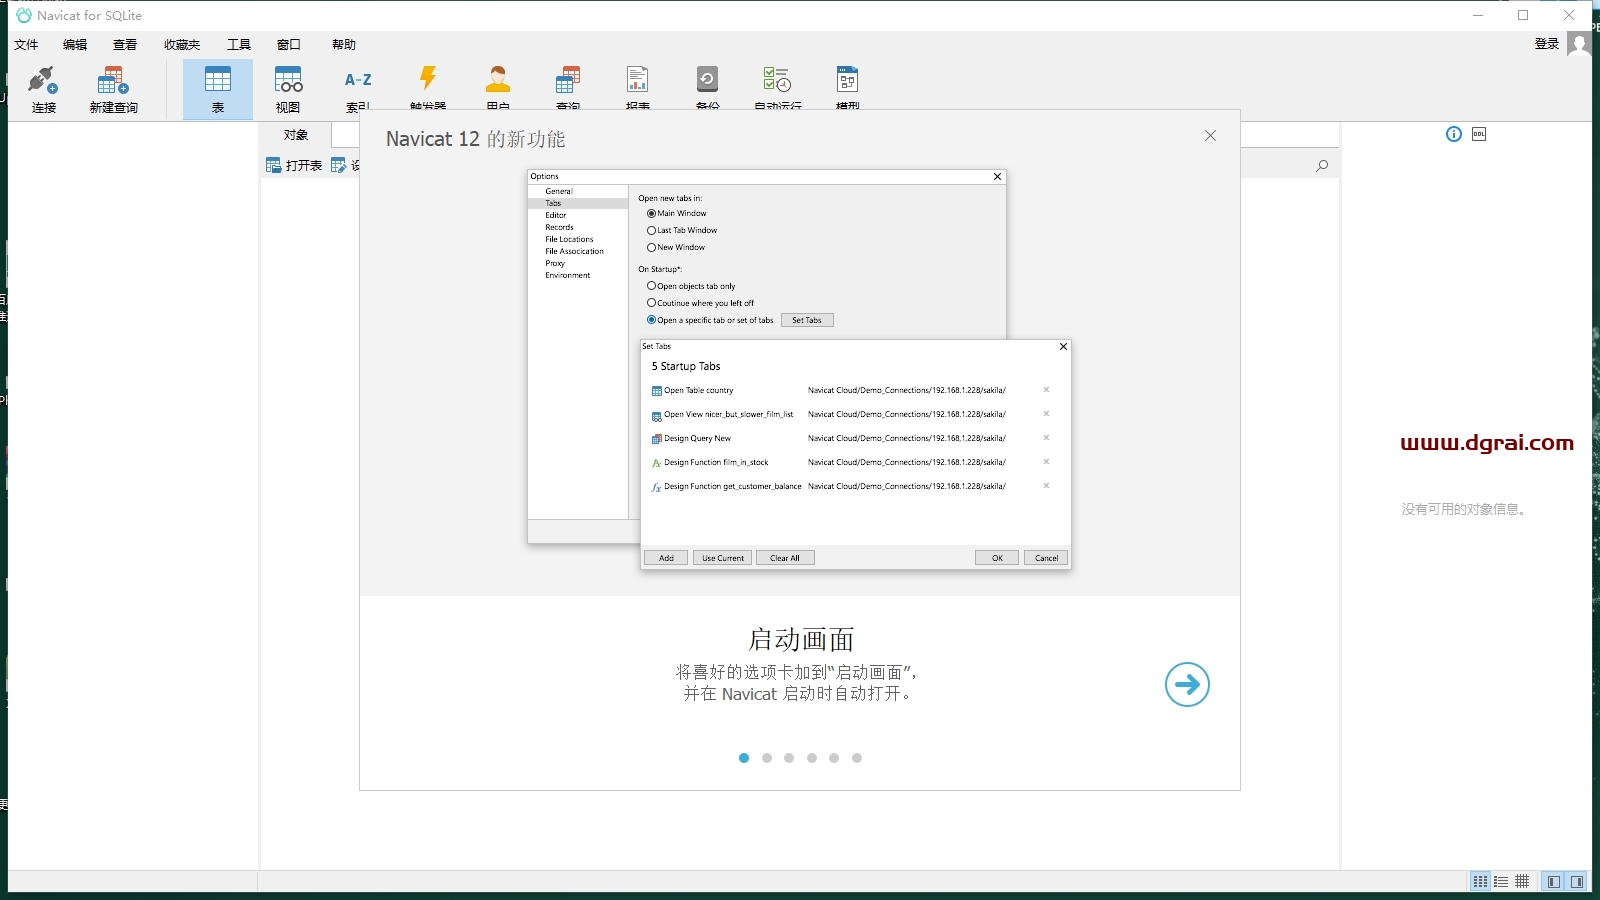Click the 连接 plug icon in the toolbar
Screen dimensions: 1600x900
click(43, 80)
